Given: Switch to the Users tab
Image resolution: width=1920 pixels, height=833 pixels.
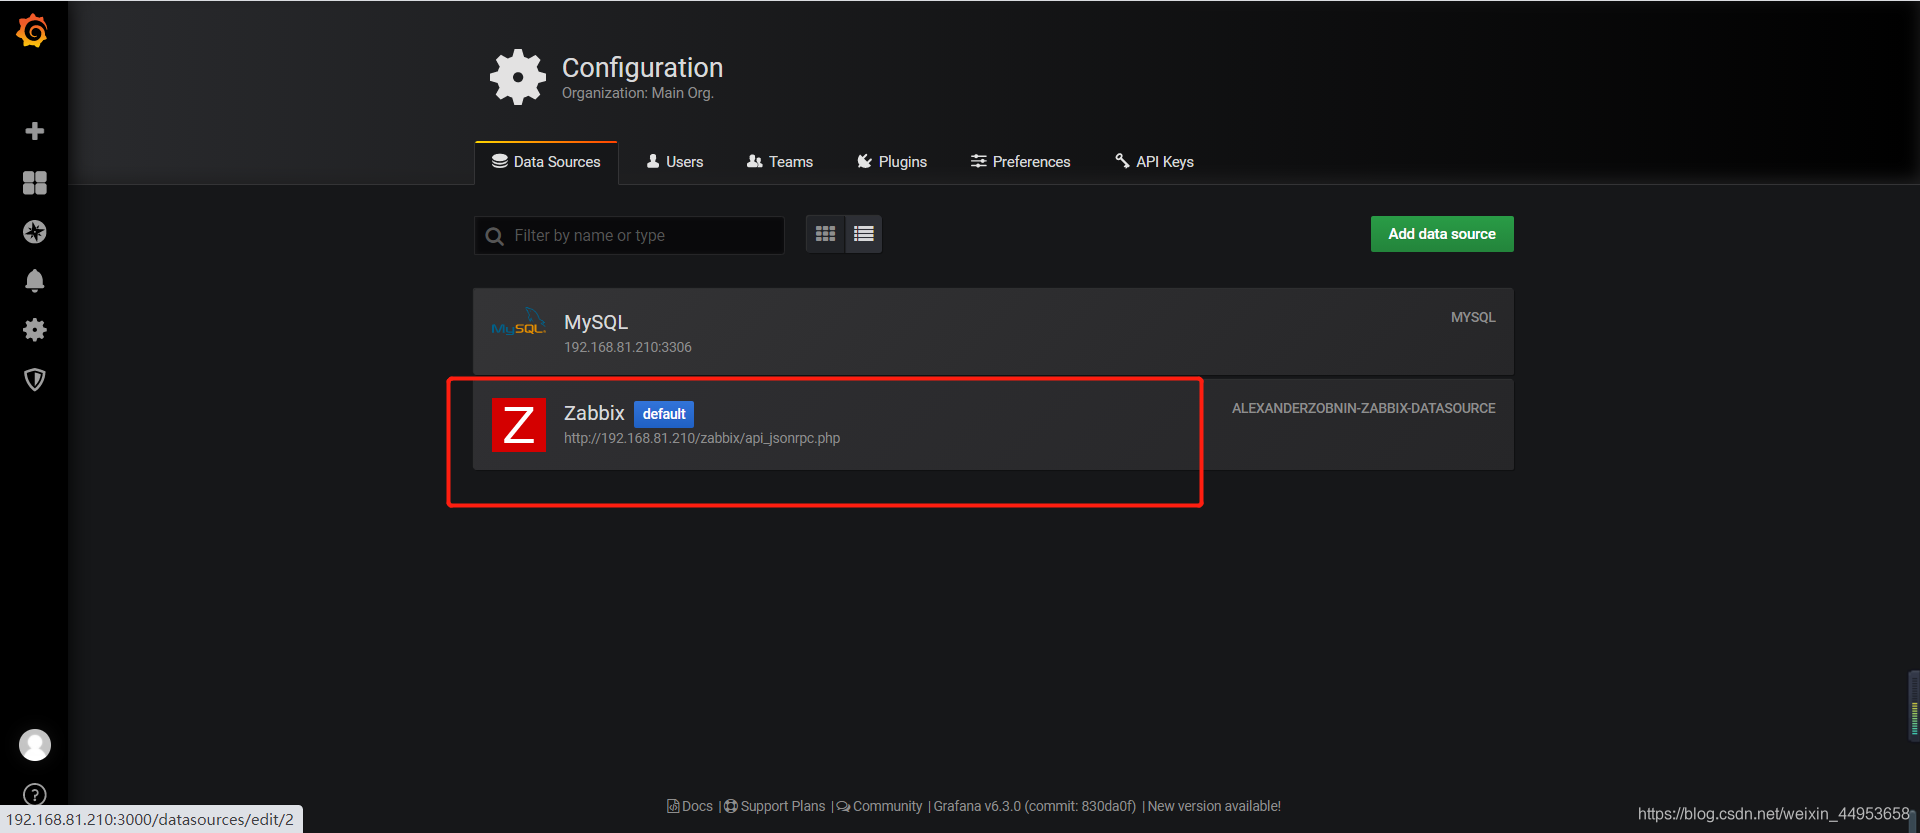Looking at the screenshot, I should [x=675, y=162].
